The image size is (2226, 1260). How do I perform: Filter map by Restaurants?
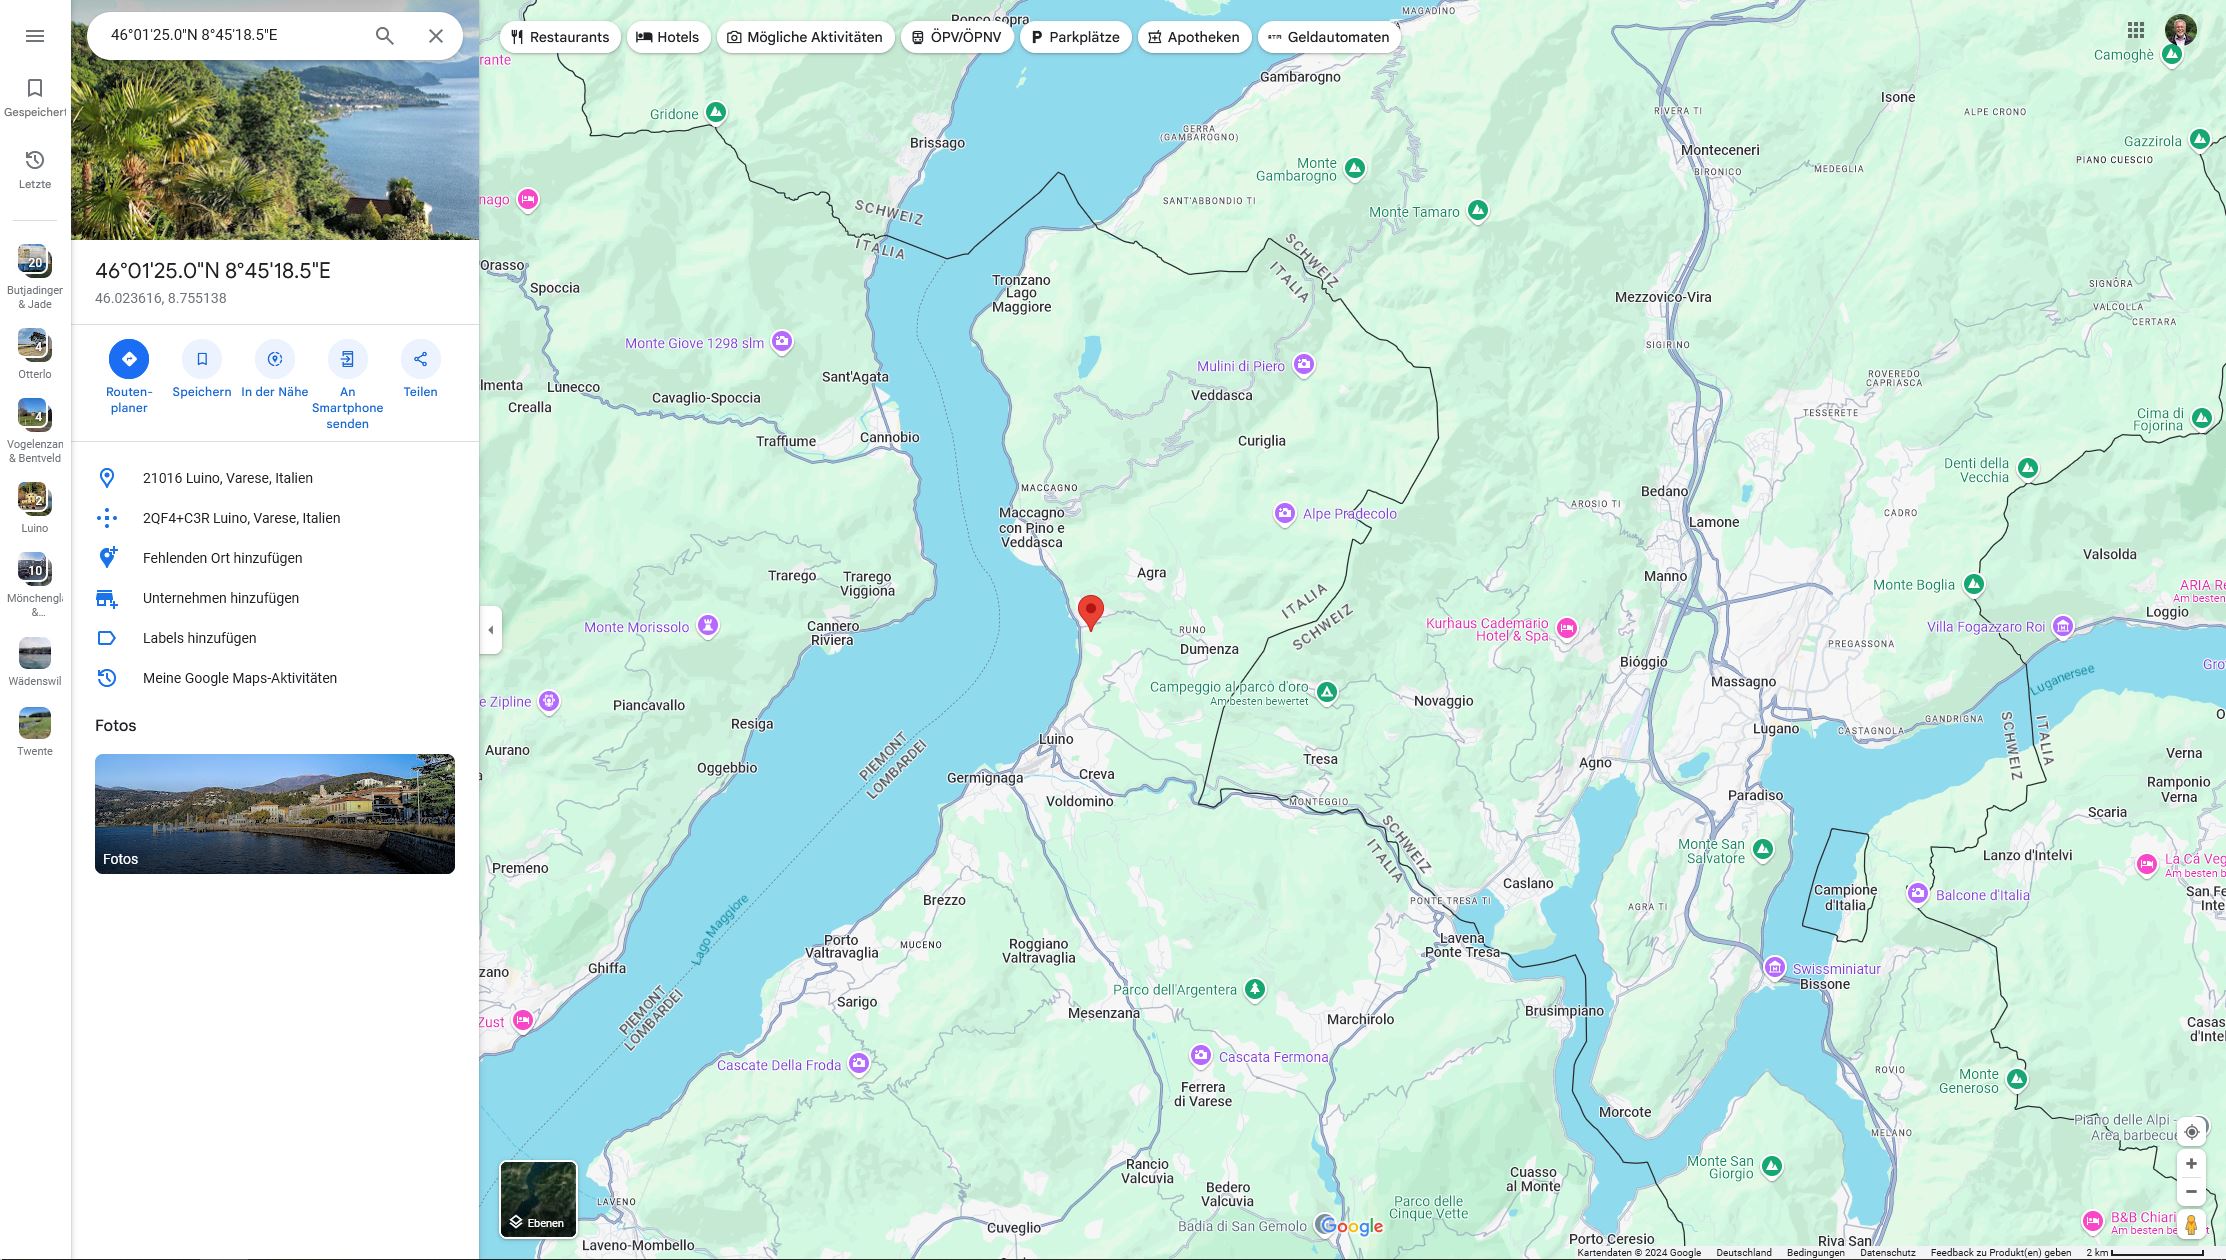(560, 37)
